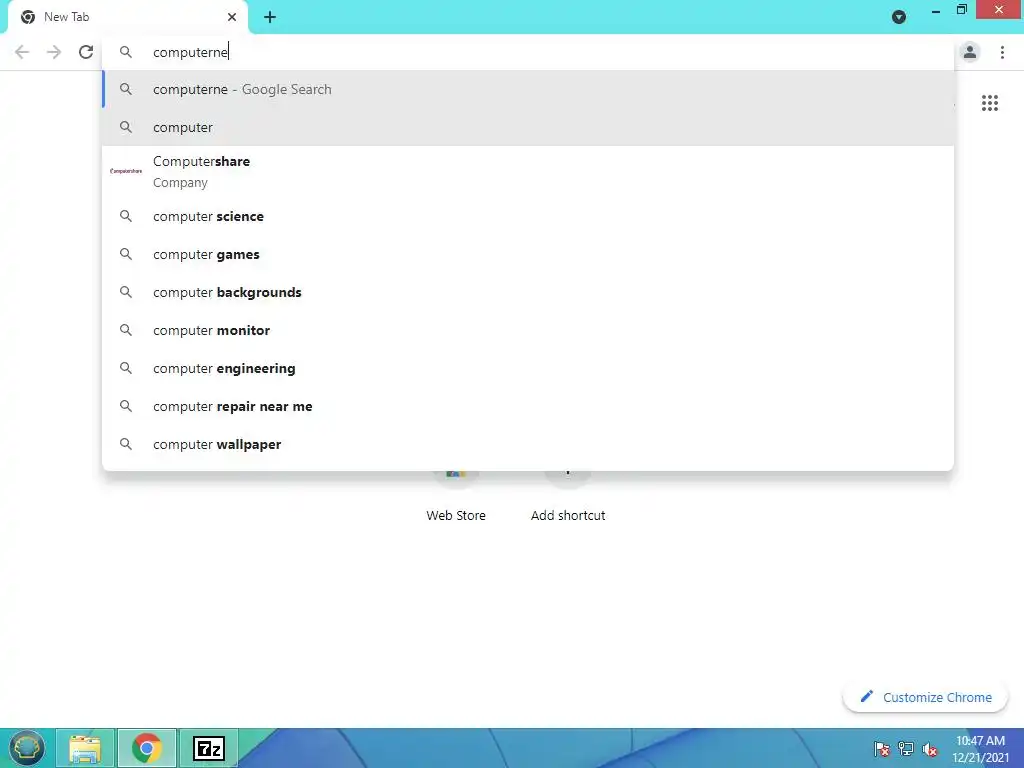Open the tab search dropdown arrow

click(x=899, y=17)
